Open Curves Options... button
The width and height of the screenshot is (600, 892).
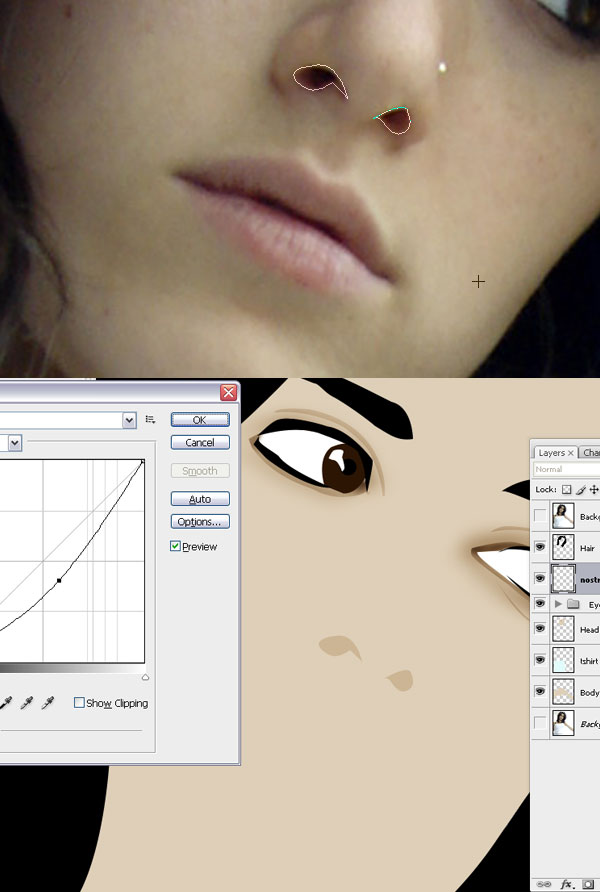200,522
